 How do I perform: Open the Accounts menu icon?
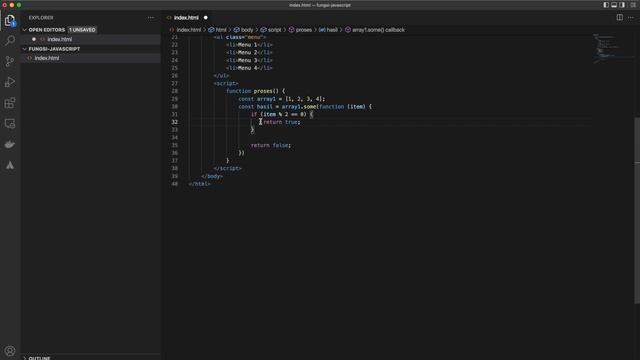coord(10,351)
